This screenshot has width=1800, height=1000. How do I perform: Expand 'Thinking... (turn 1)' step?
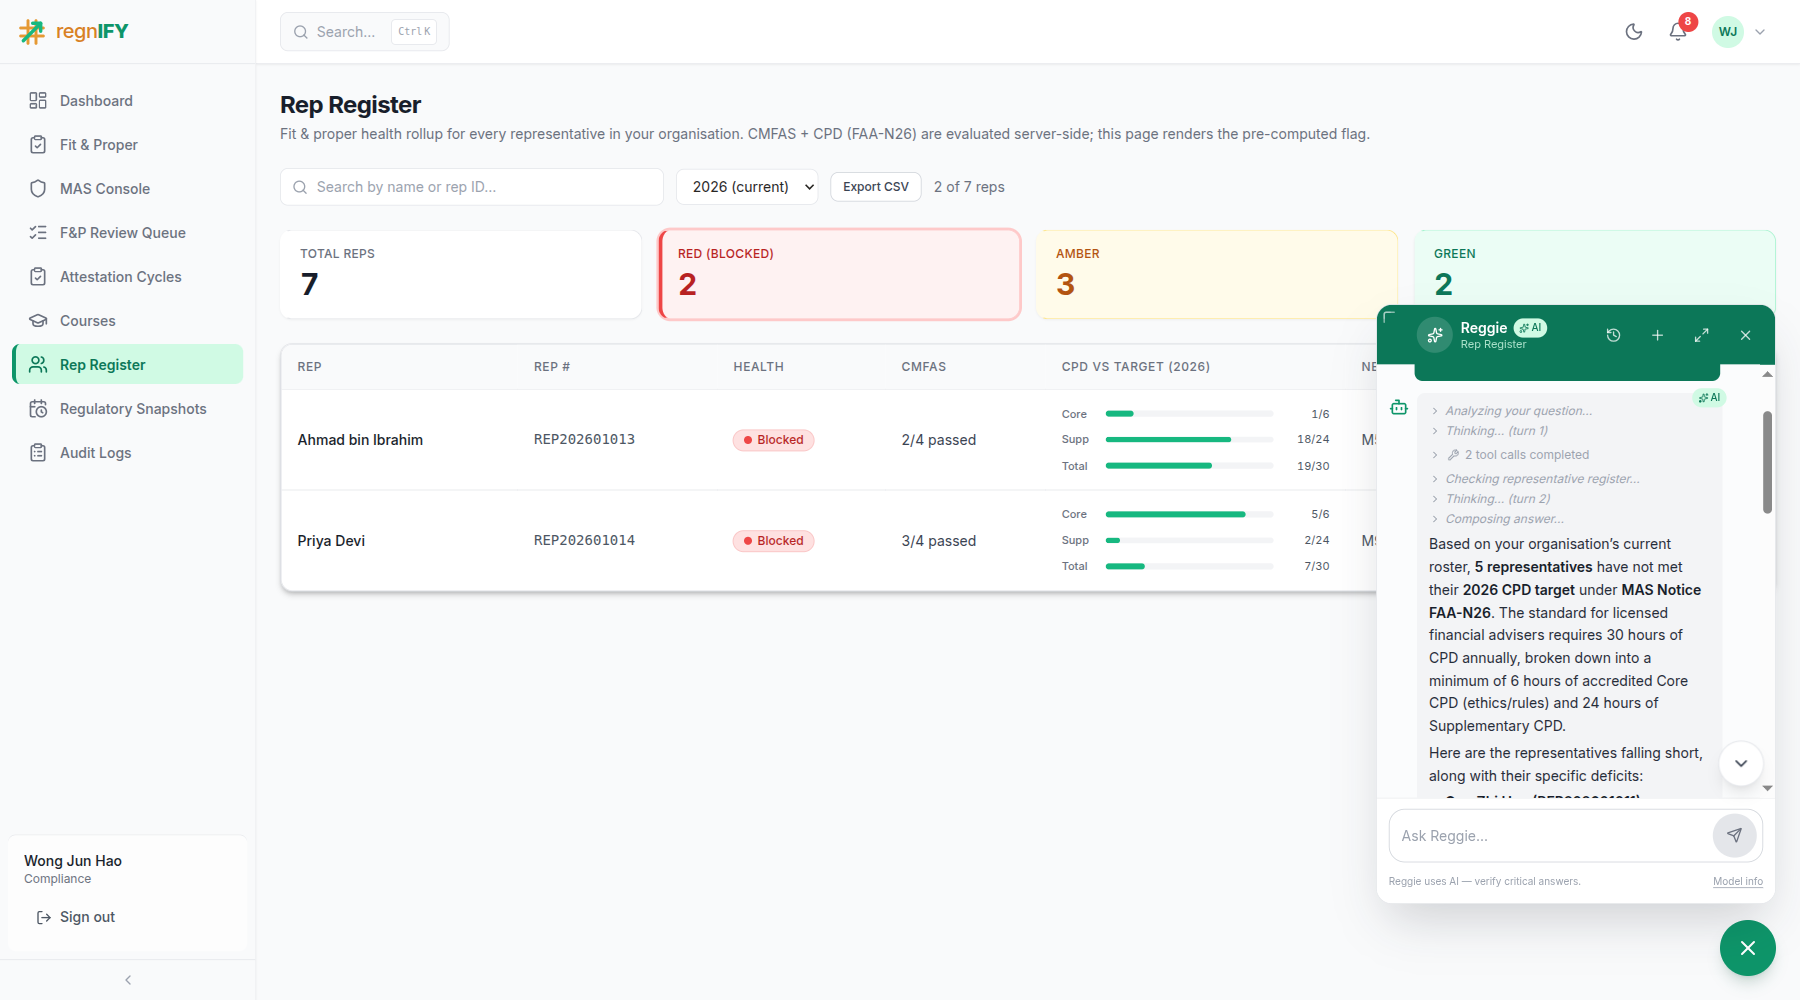[x=1490, y=431]
